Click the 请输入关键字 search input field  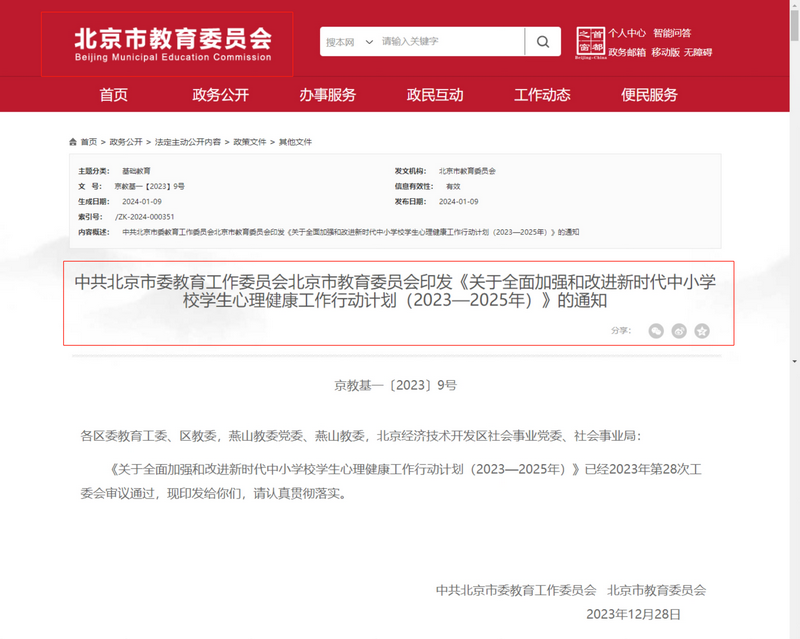click(450, 42)
